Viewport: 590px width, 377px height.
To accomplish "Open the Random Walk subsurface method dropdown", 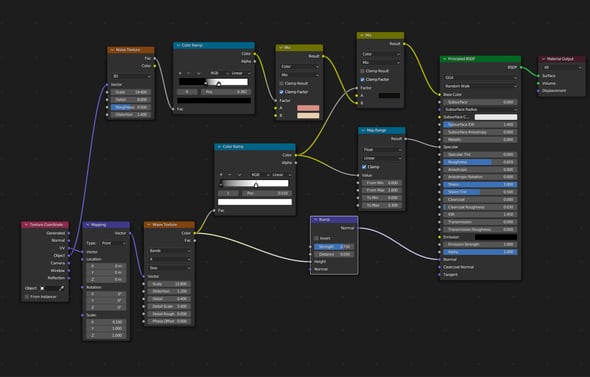I will tap(481, 86).
